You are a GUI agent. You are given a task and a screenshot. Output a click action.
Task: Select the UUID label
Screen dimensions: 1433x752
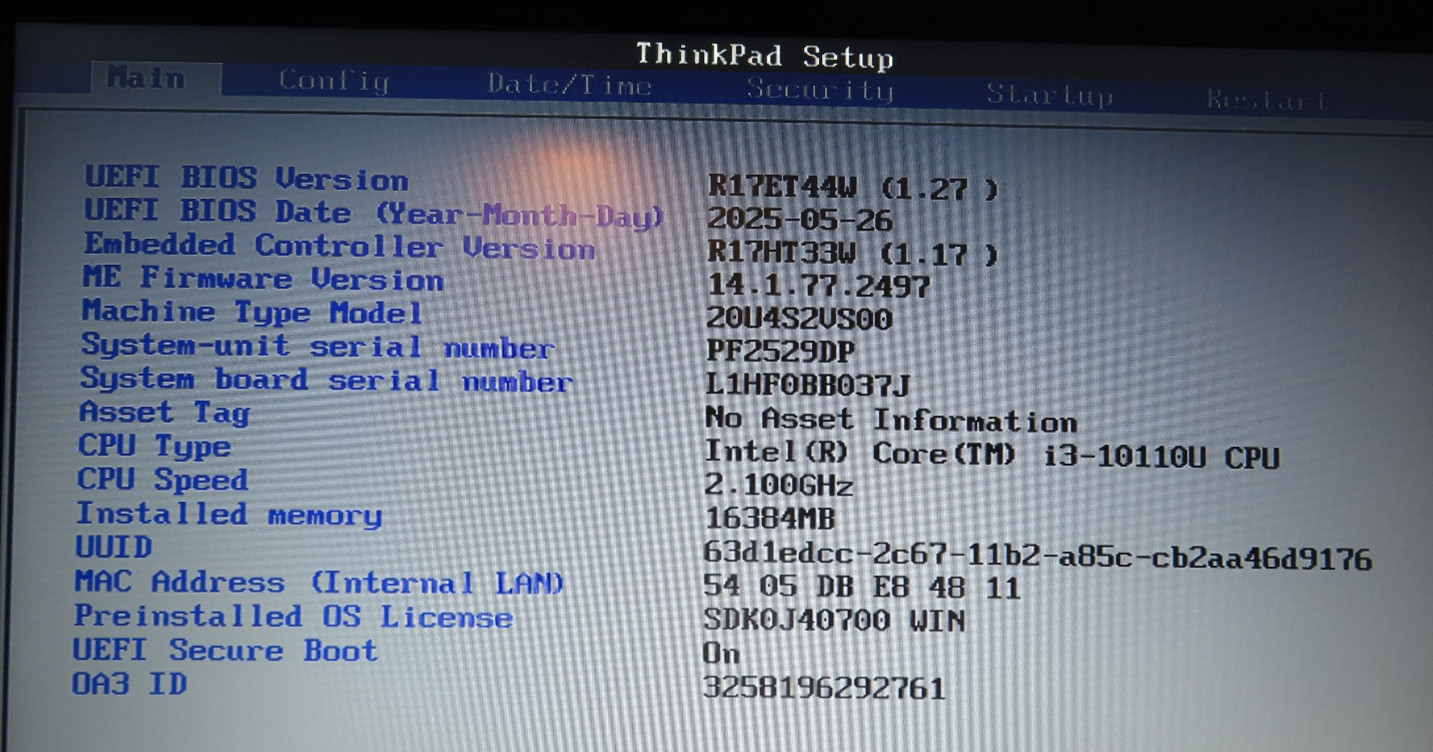[114, 548]
